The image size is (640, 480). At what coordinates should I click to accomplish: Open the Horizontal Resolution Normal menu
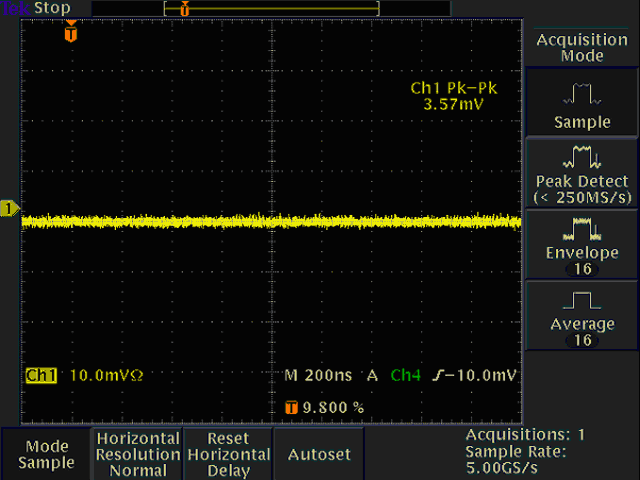[x=137, y=454]
